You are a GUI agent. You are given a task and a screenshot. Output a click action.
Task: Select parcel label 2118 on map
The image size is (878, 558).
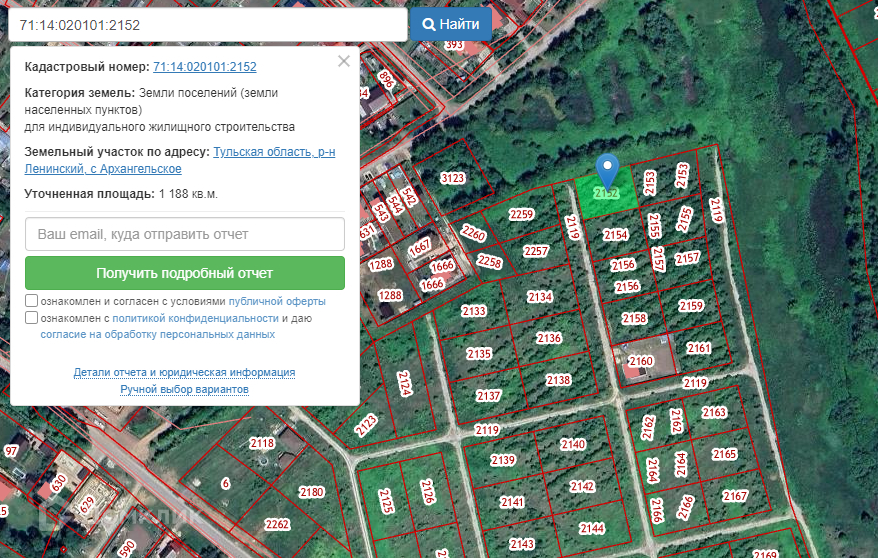(x=262, y=443)
